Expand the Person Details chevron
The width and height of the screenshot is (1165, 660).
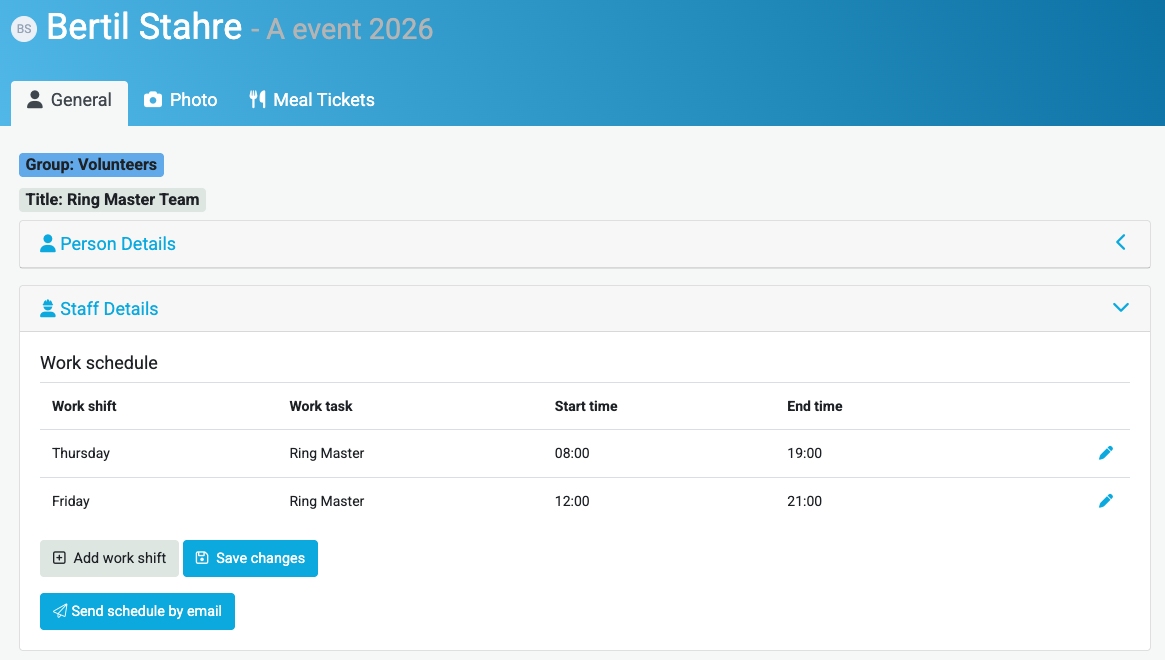(1120, 243)
